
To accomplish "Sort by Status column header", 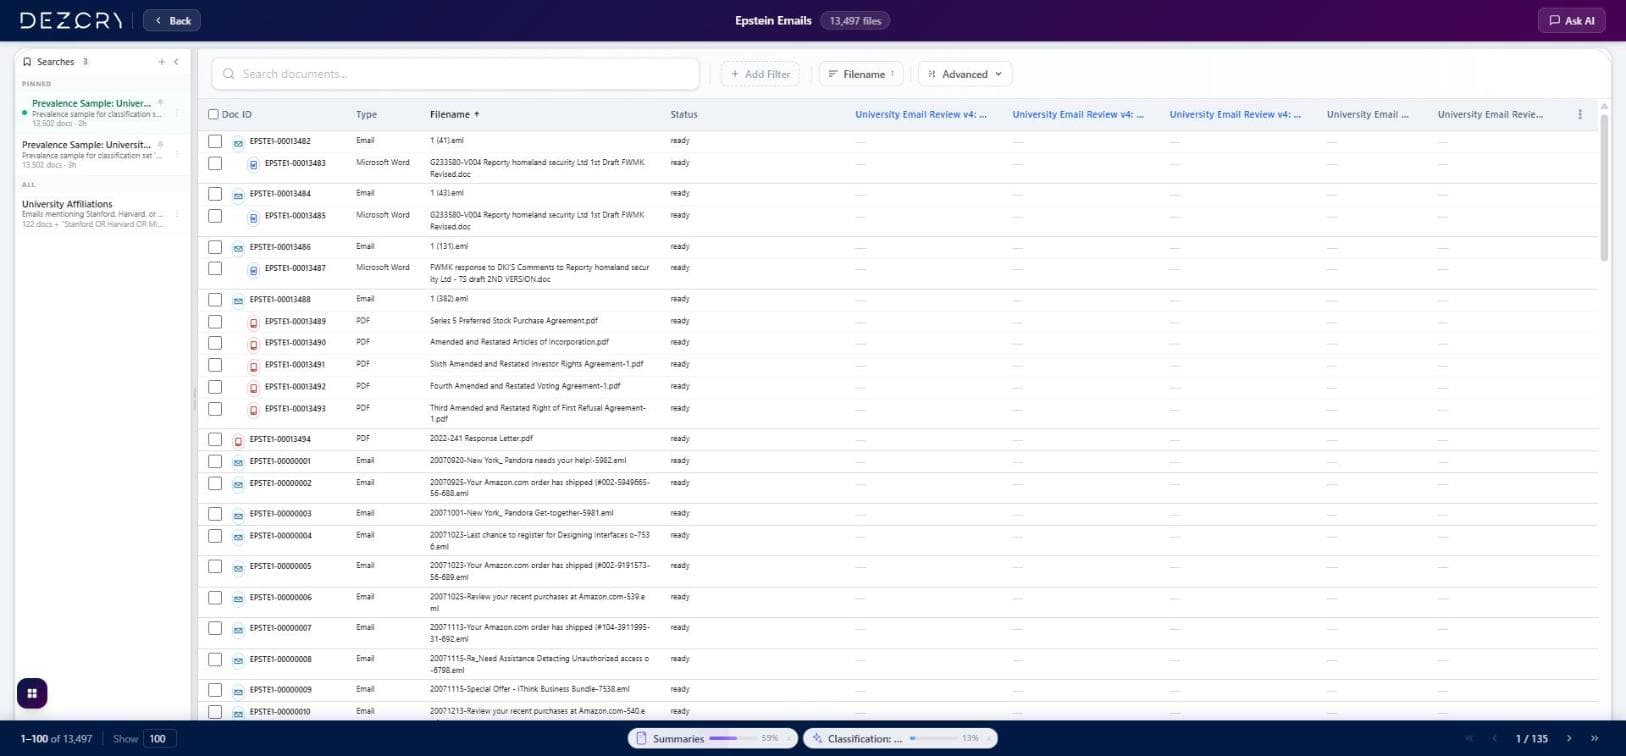I will 684,114.
